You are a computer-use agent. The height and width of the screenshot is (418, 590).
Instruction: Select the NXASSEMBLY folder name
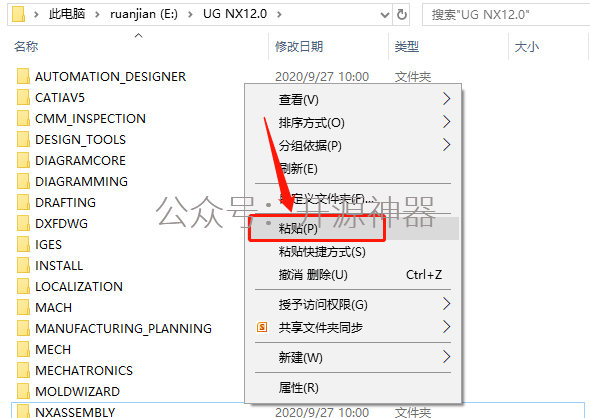pyautogui.click(x=75, y=412)
